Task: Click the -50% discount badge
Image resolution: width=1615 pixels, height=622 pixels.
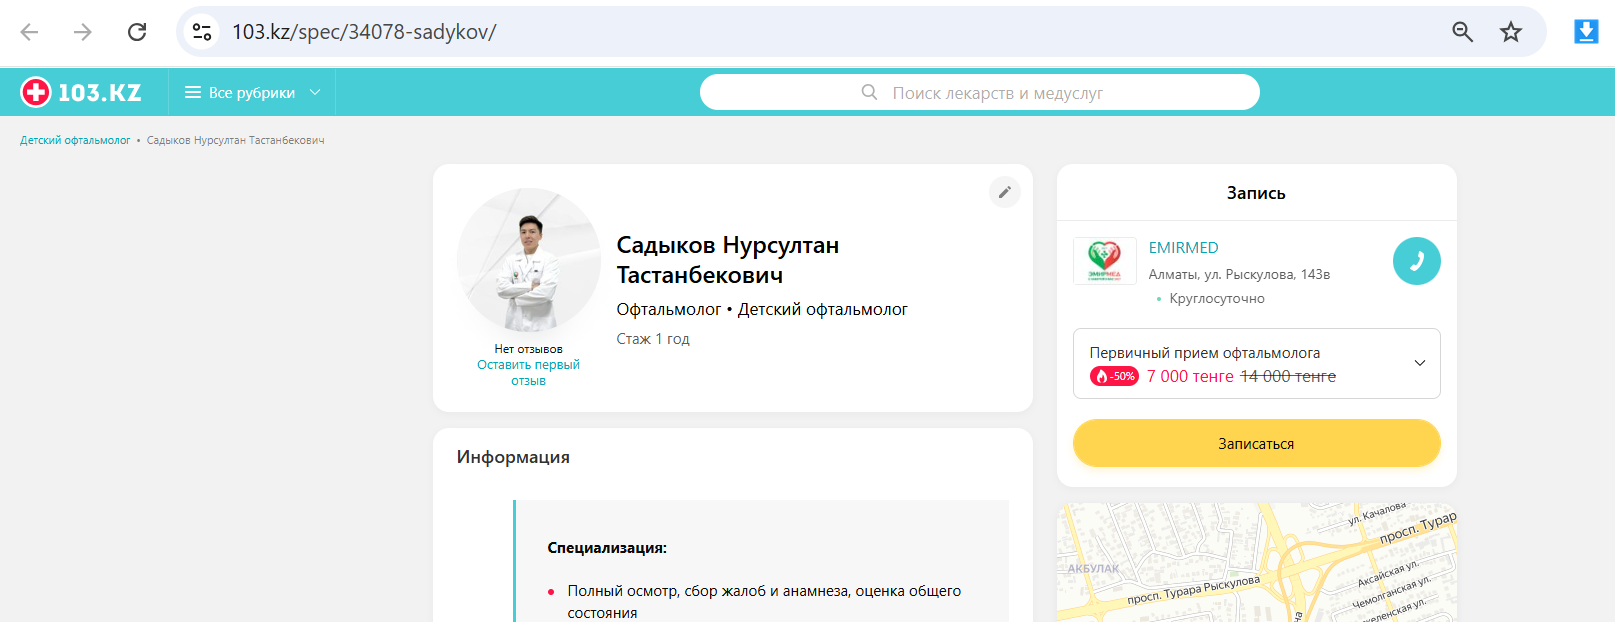Action: point(1114,377)
